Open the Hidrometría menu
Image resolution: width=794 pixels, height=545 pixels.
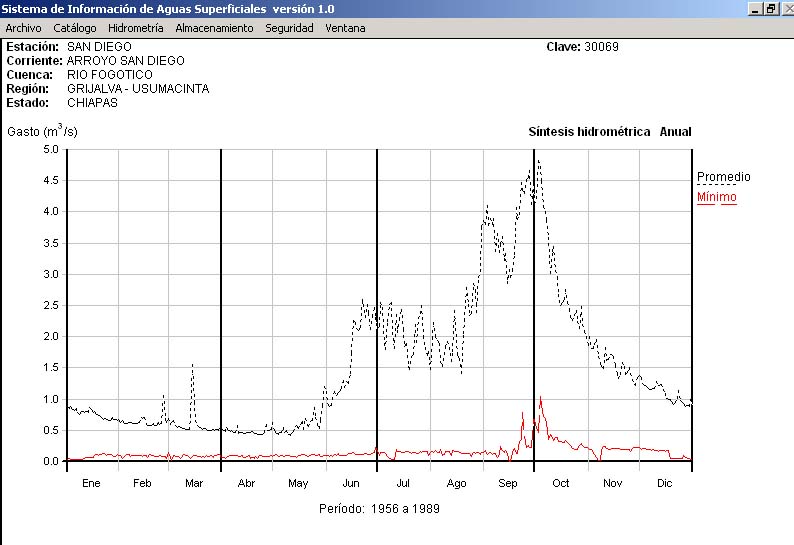click(x=135, y=28)
